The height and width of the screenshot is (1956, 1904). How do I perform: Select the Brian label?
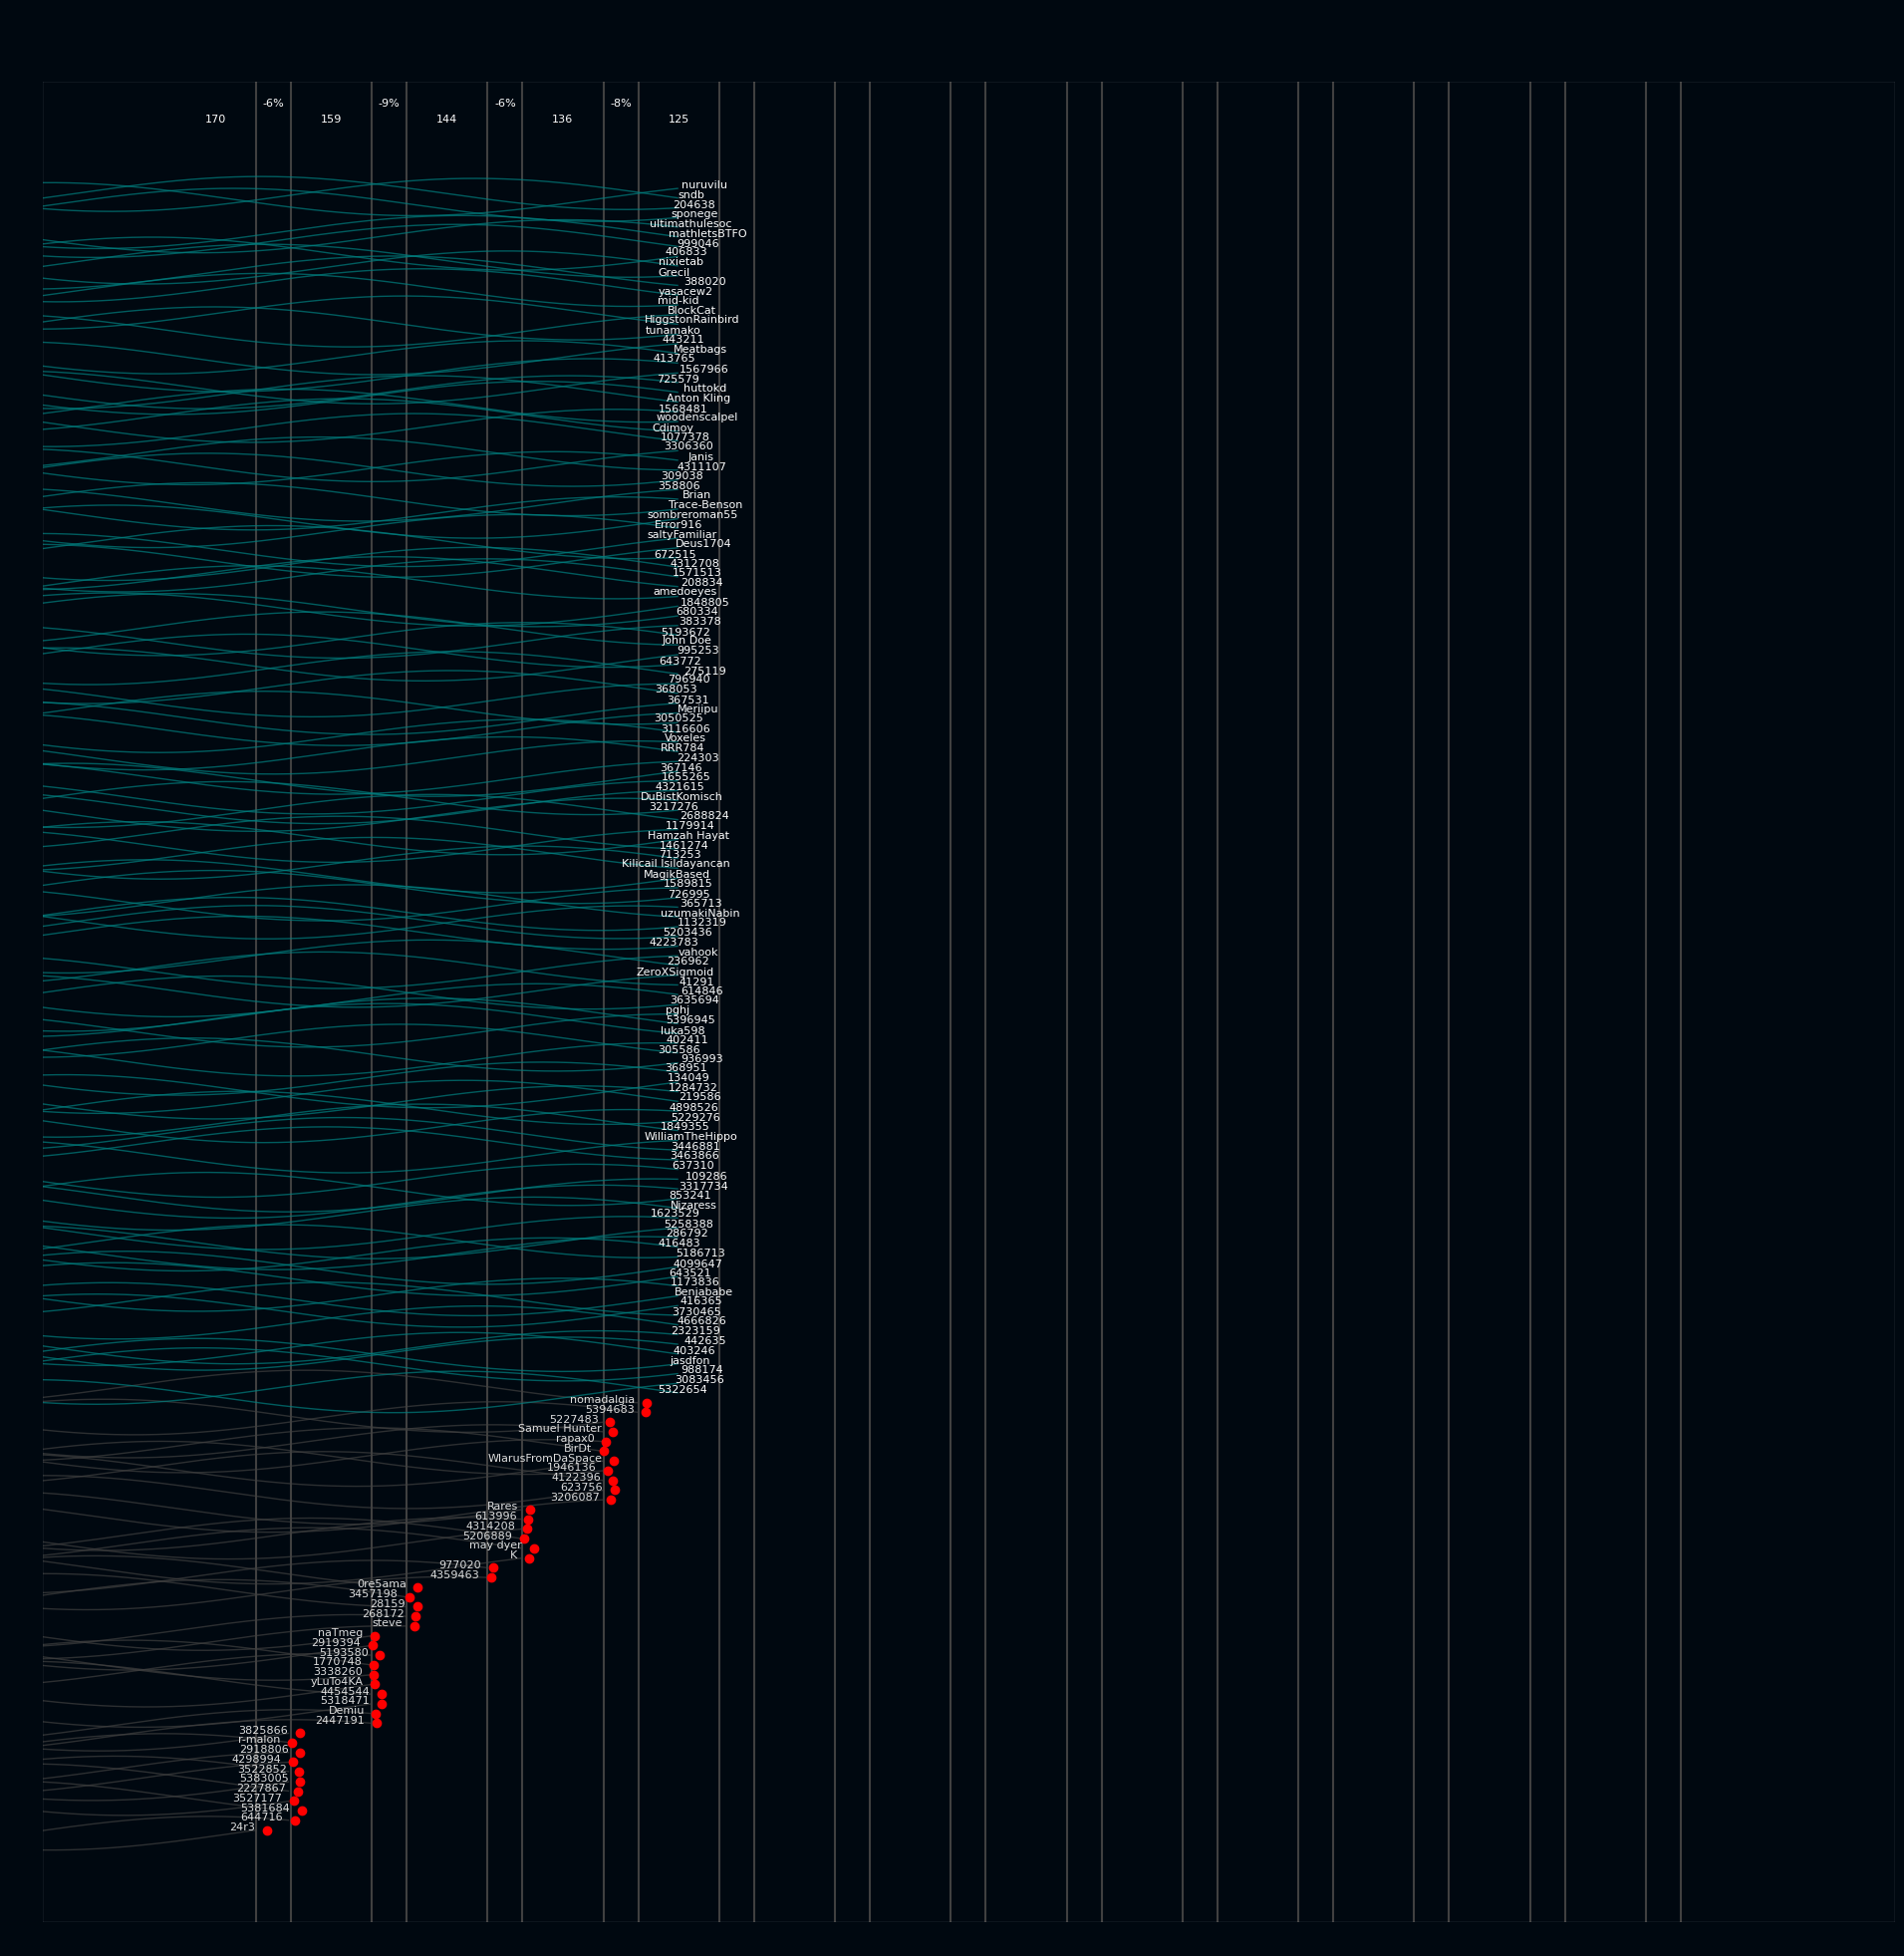pyautogui.click(x=696, y=495)
